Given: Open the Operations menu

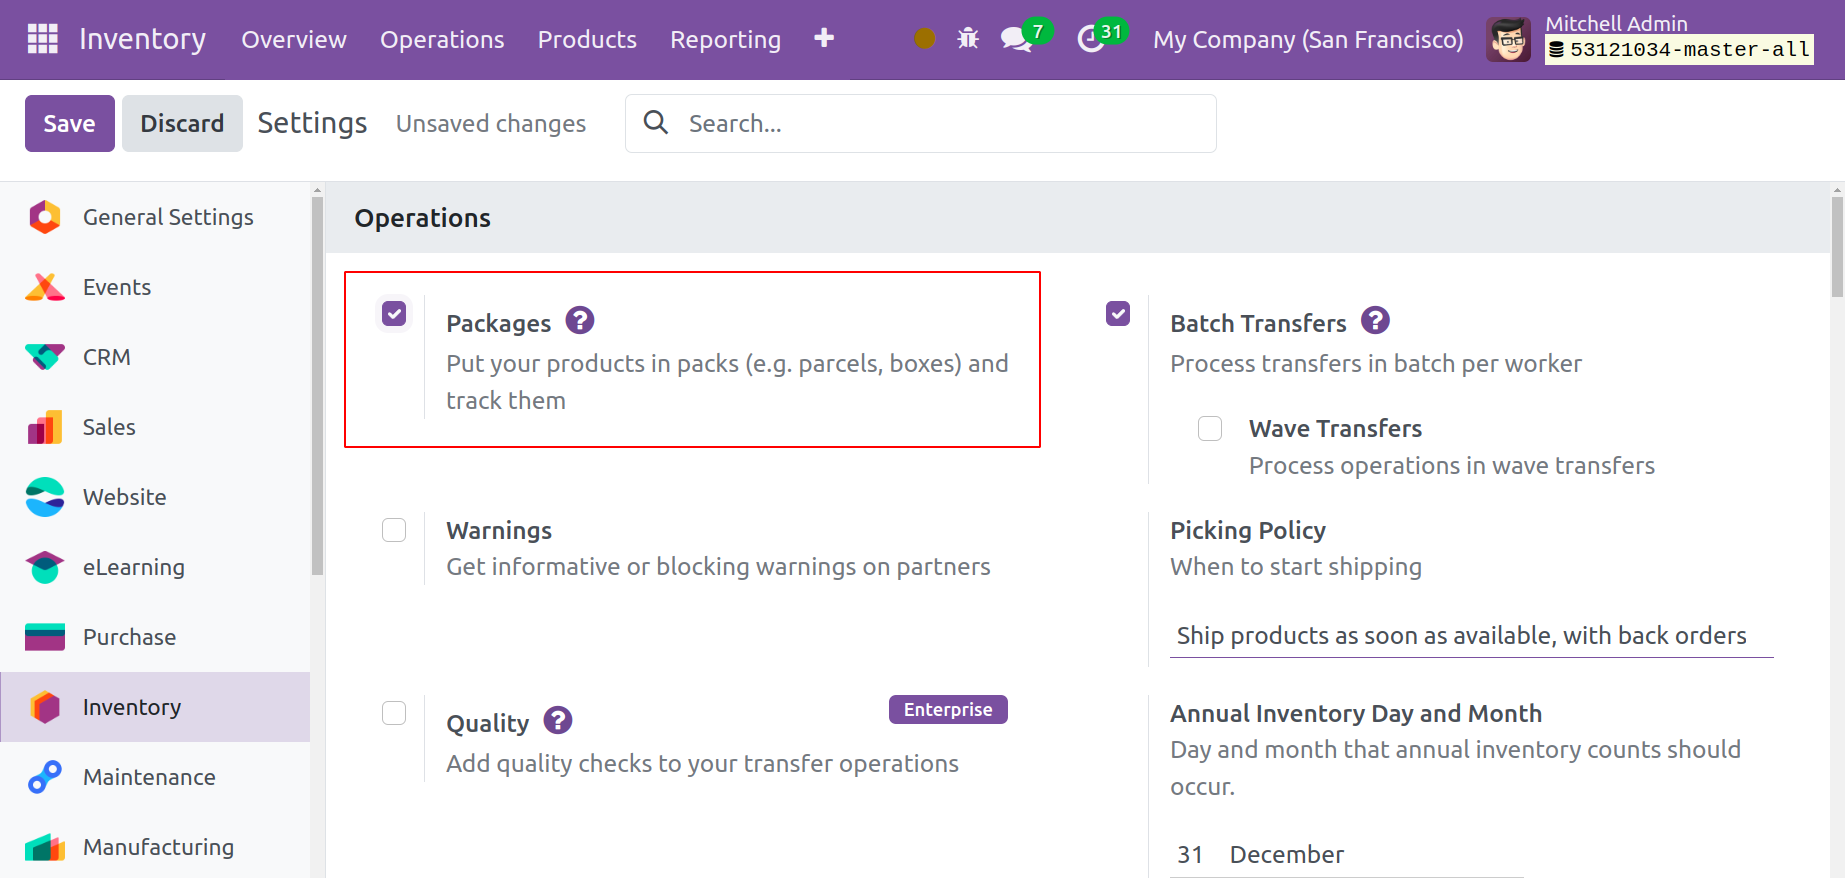Looking at the screenshot, I should pos(442,40).
